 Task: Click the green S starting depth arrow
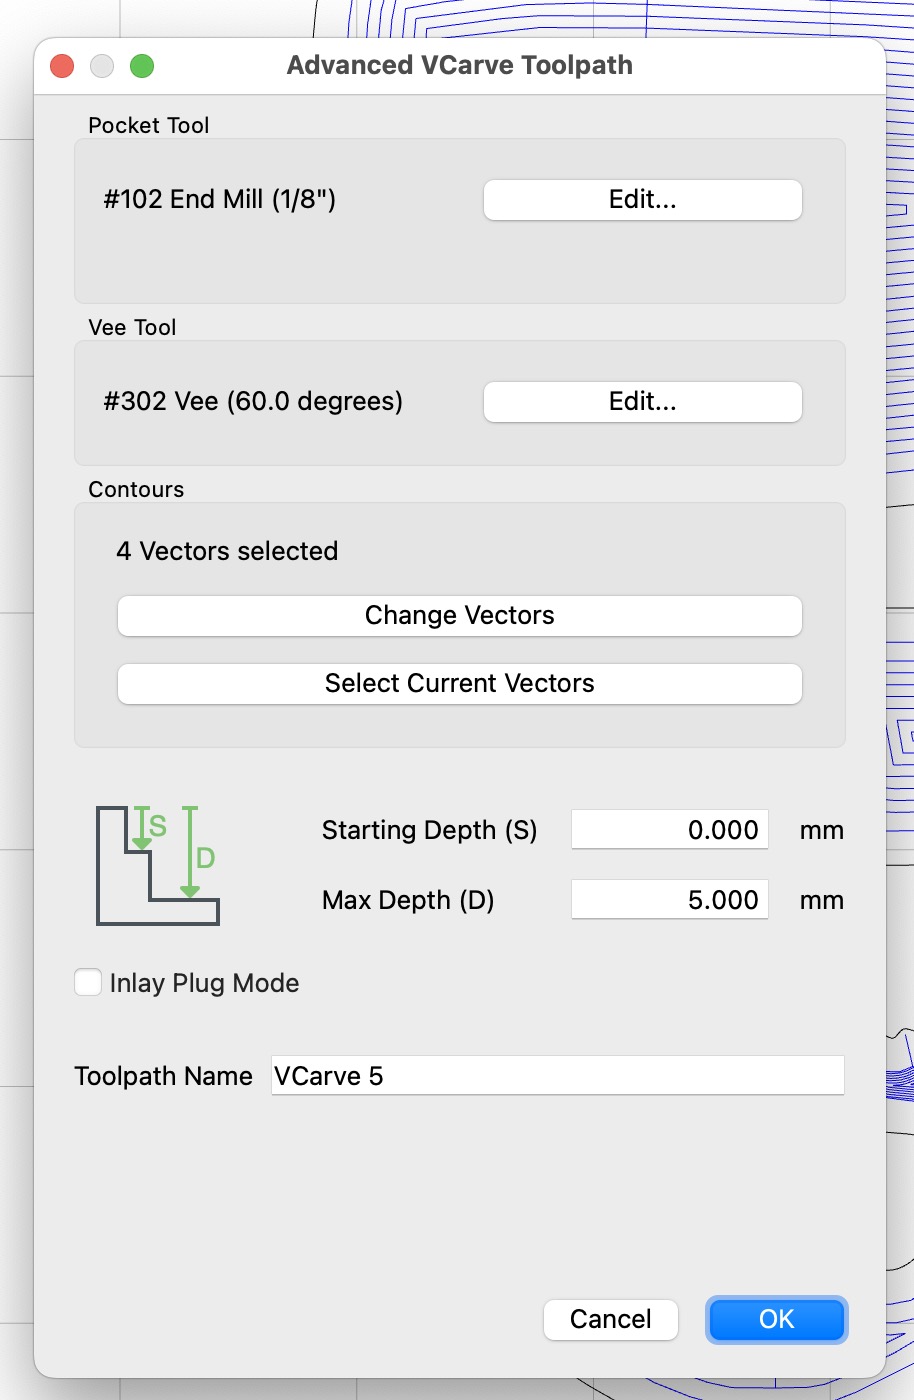point(142,828)
